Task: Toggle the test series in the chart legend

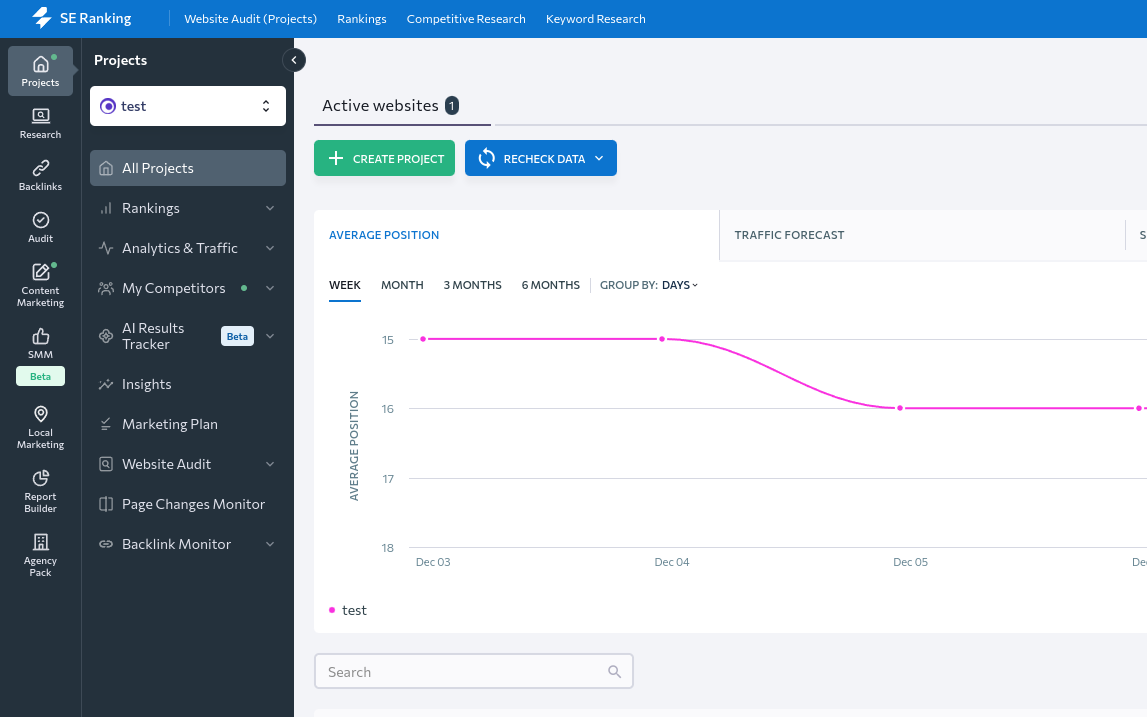Action: click(348, 610)
